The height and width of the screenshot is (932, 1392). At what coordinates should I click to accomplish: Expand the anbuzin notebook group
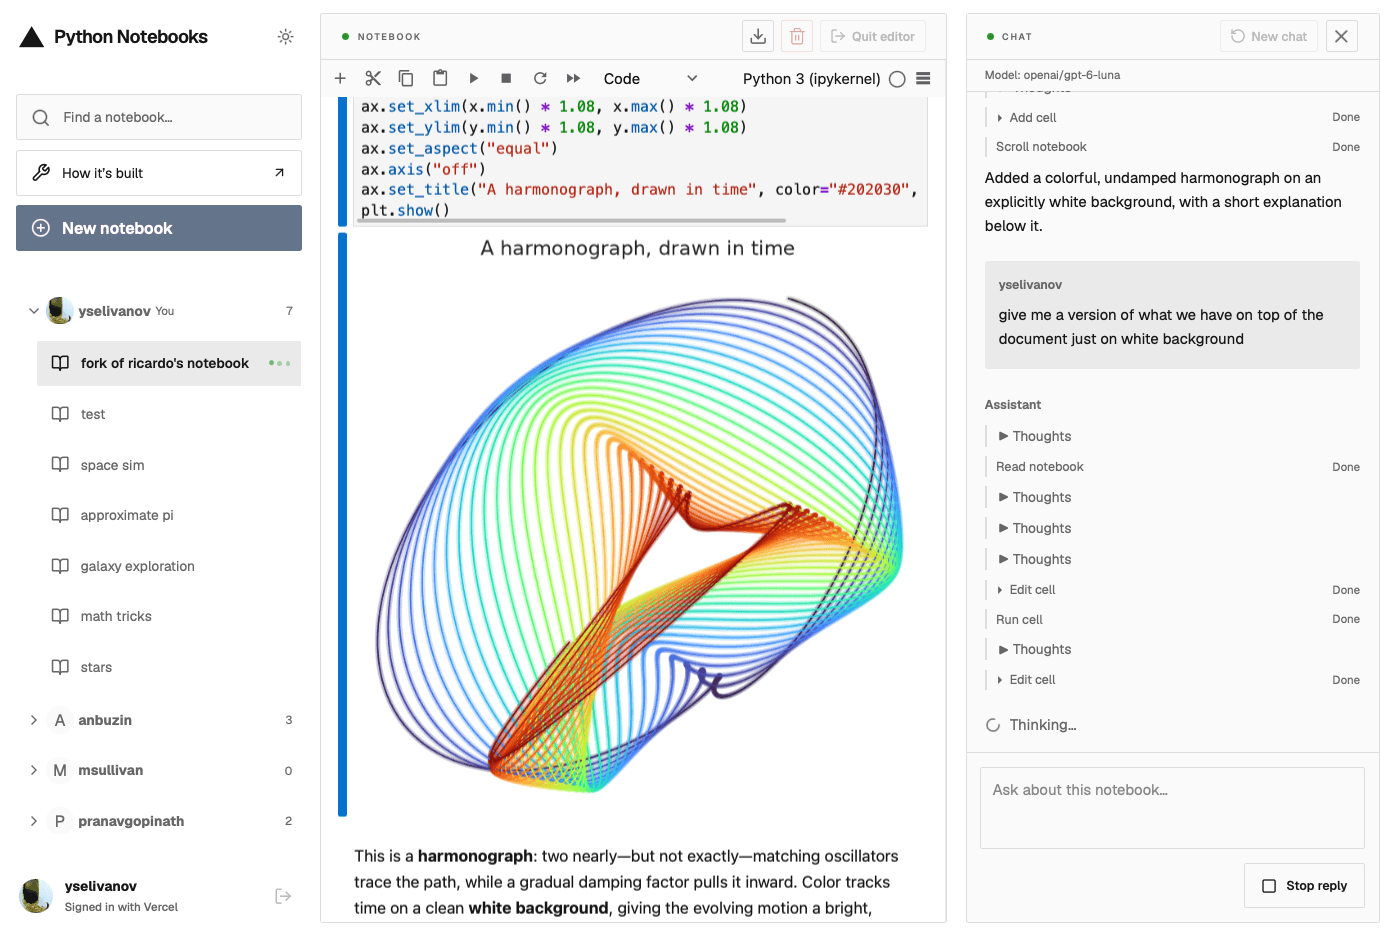tap(34, 720)
